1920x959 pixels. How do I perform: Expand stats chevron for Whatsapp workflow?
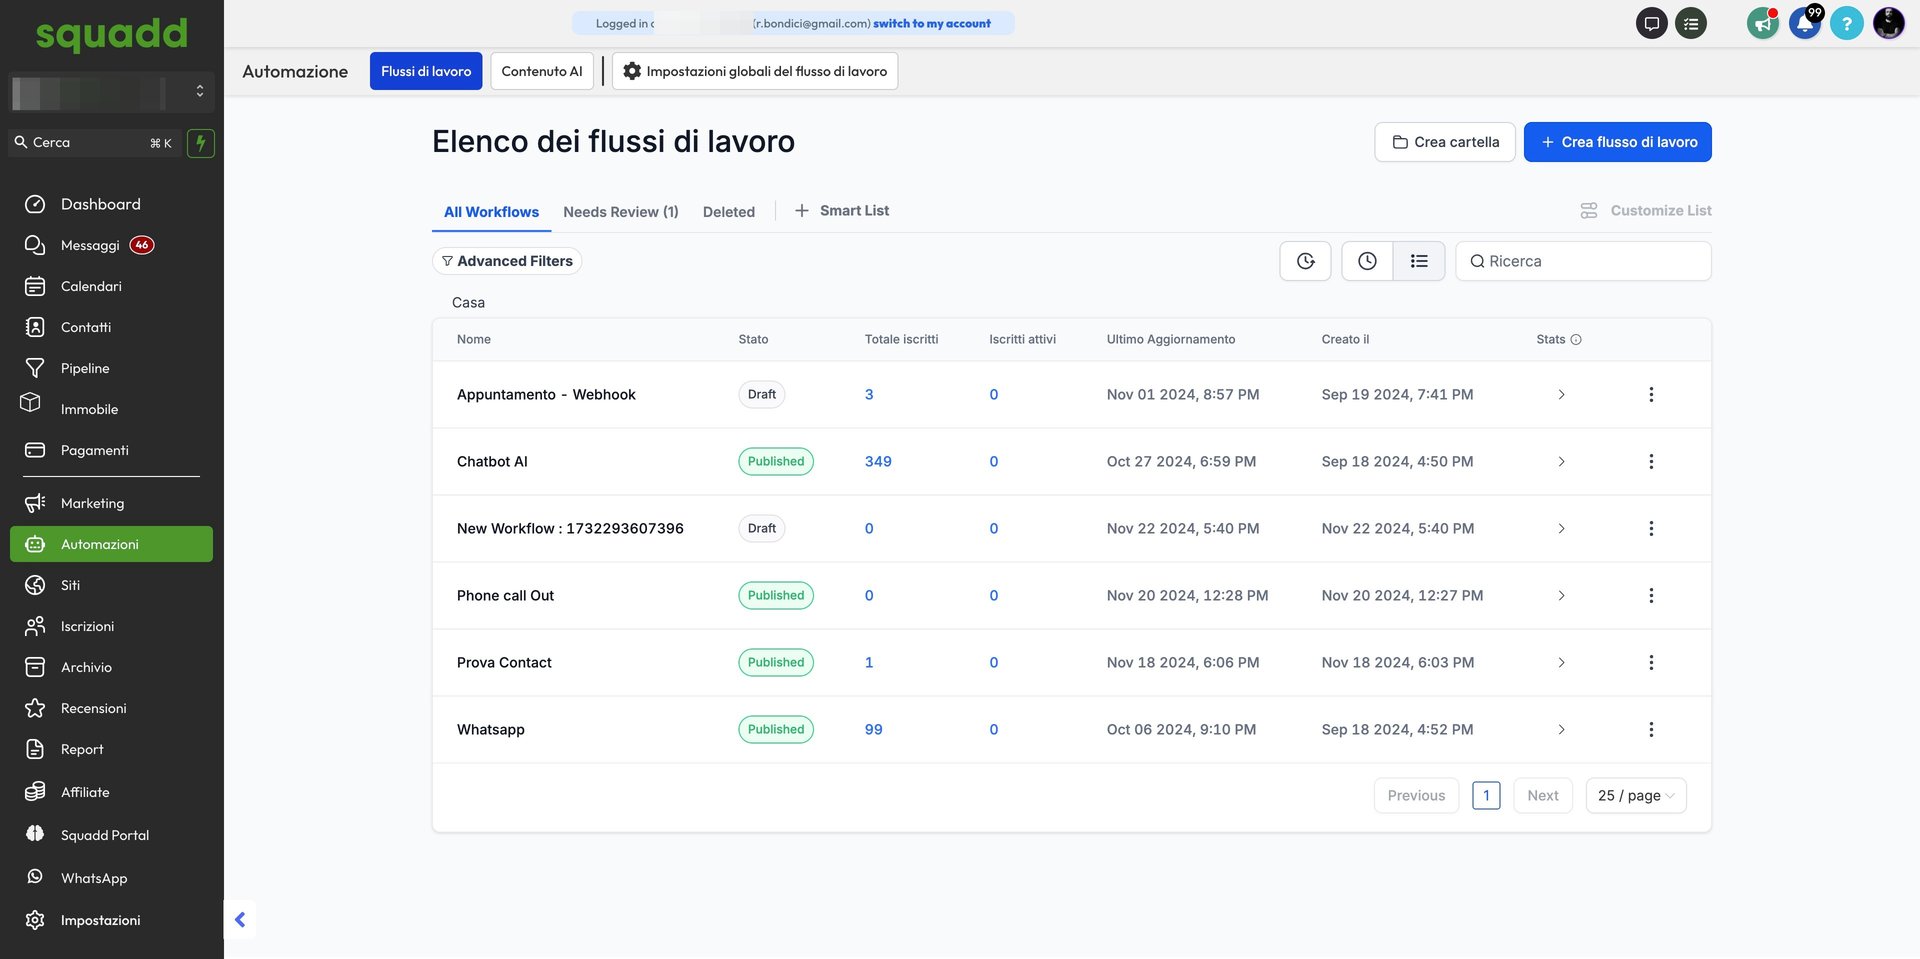pos(1561,730)
